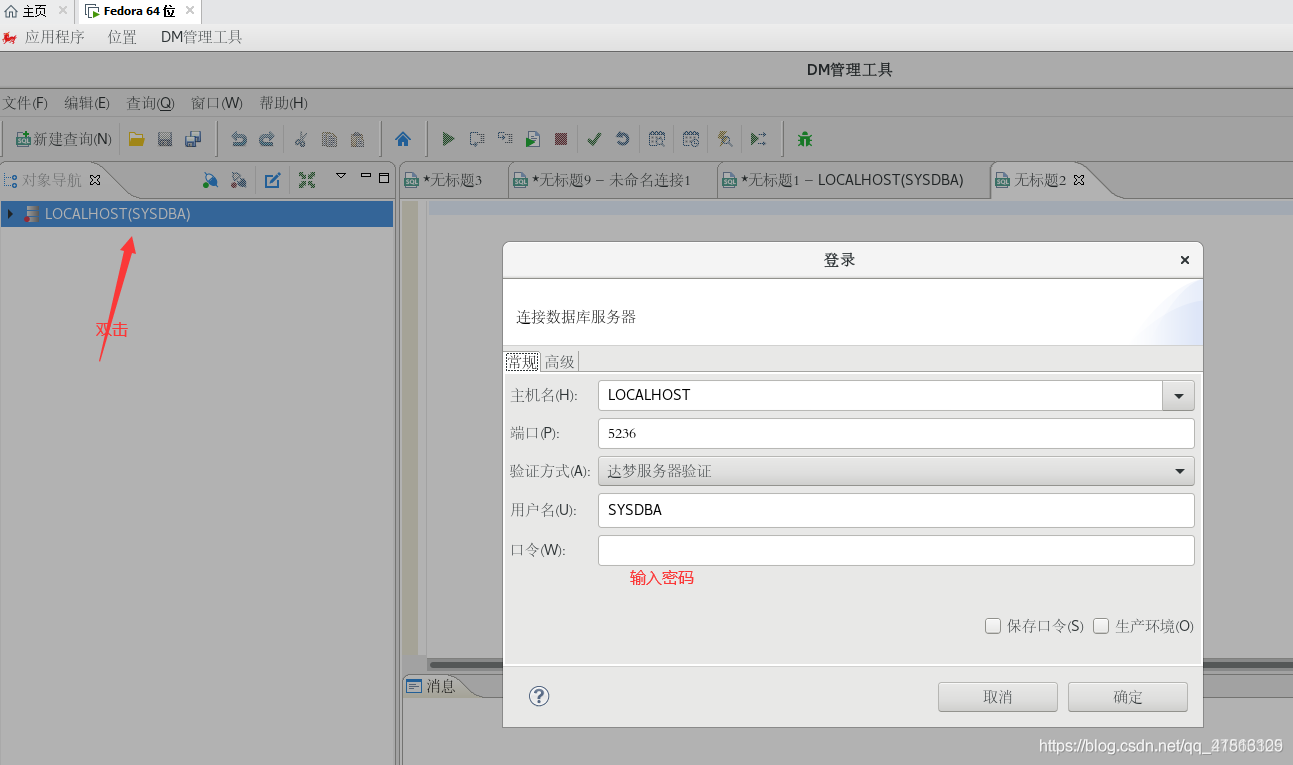Maximize the Object Navigator panel
This screenshot has height=765, width=1293.
[384, 177]
